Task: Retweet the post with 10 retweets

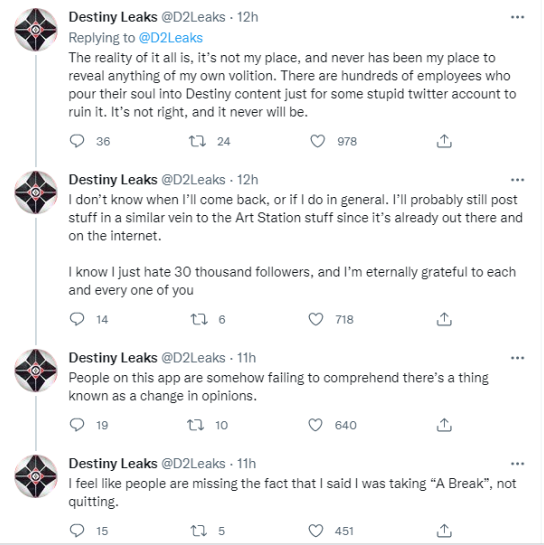Action: click(195, 425)
